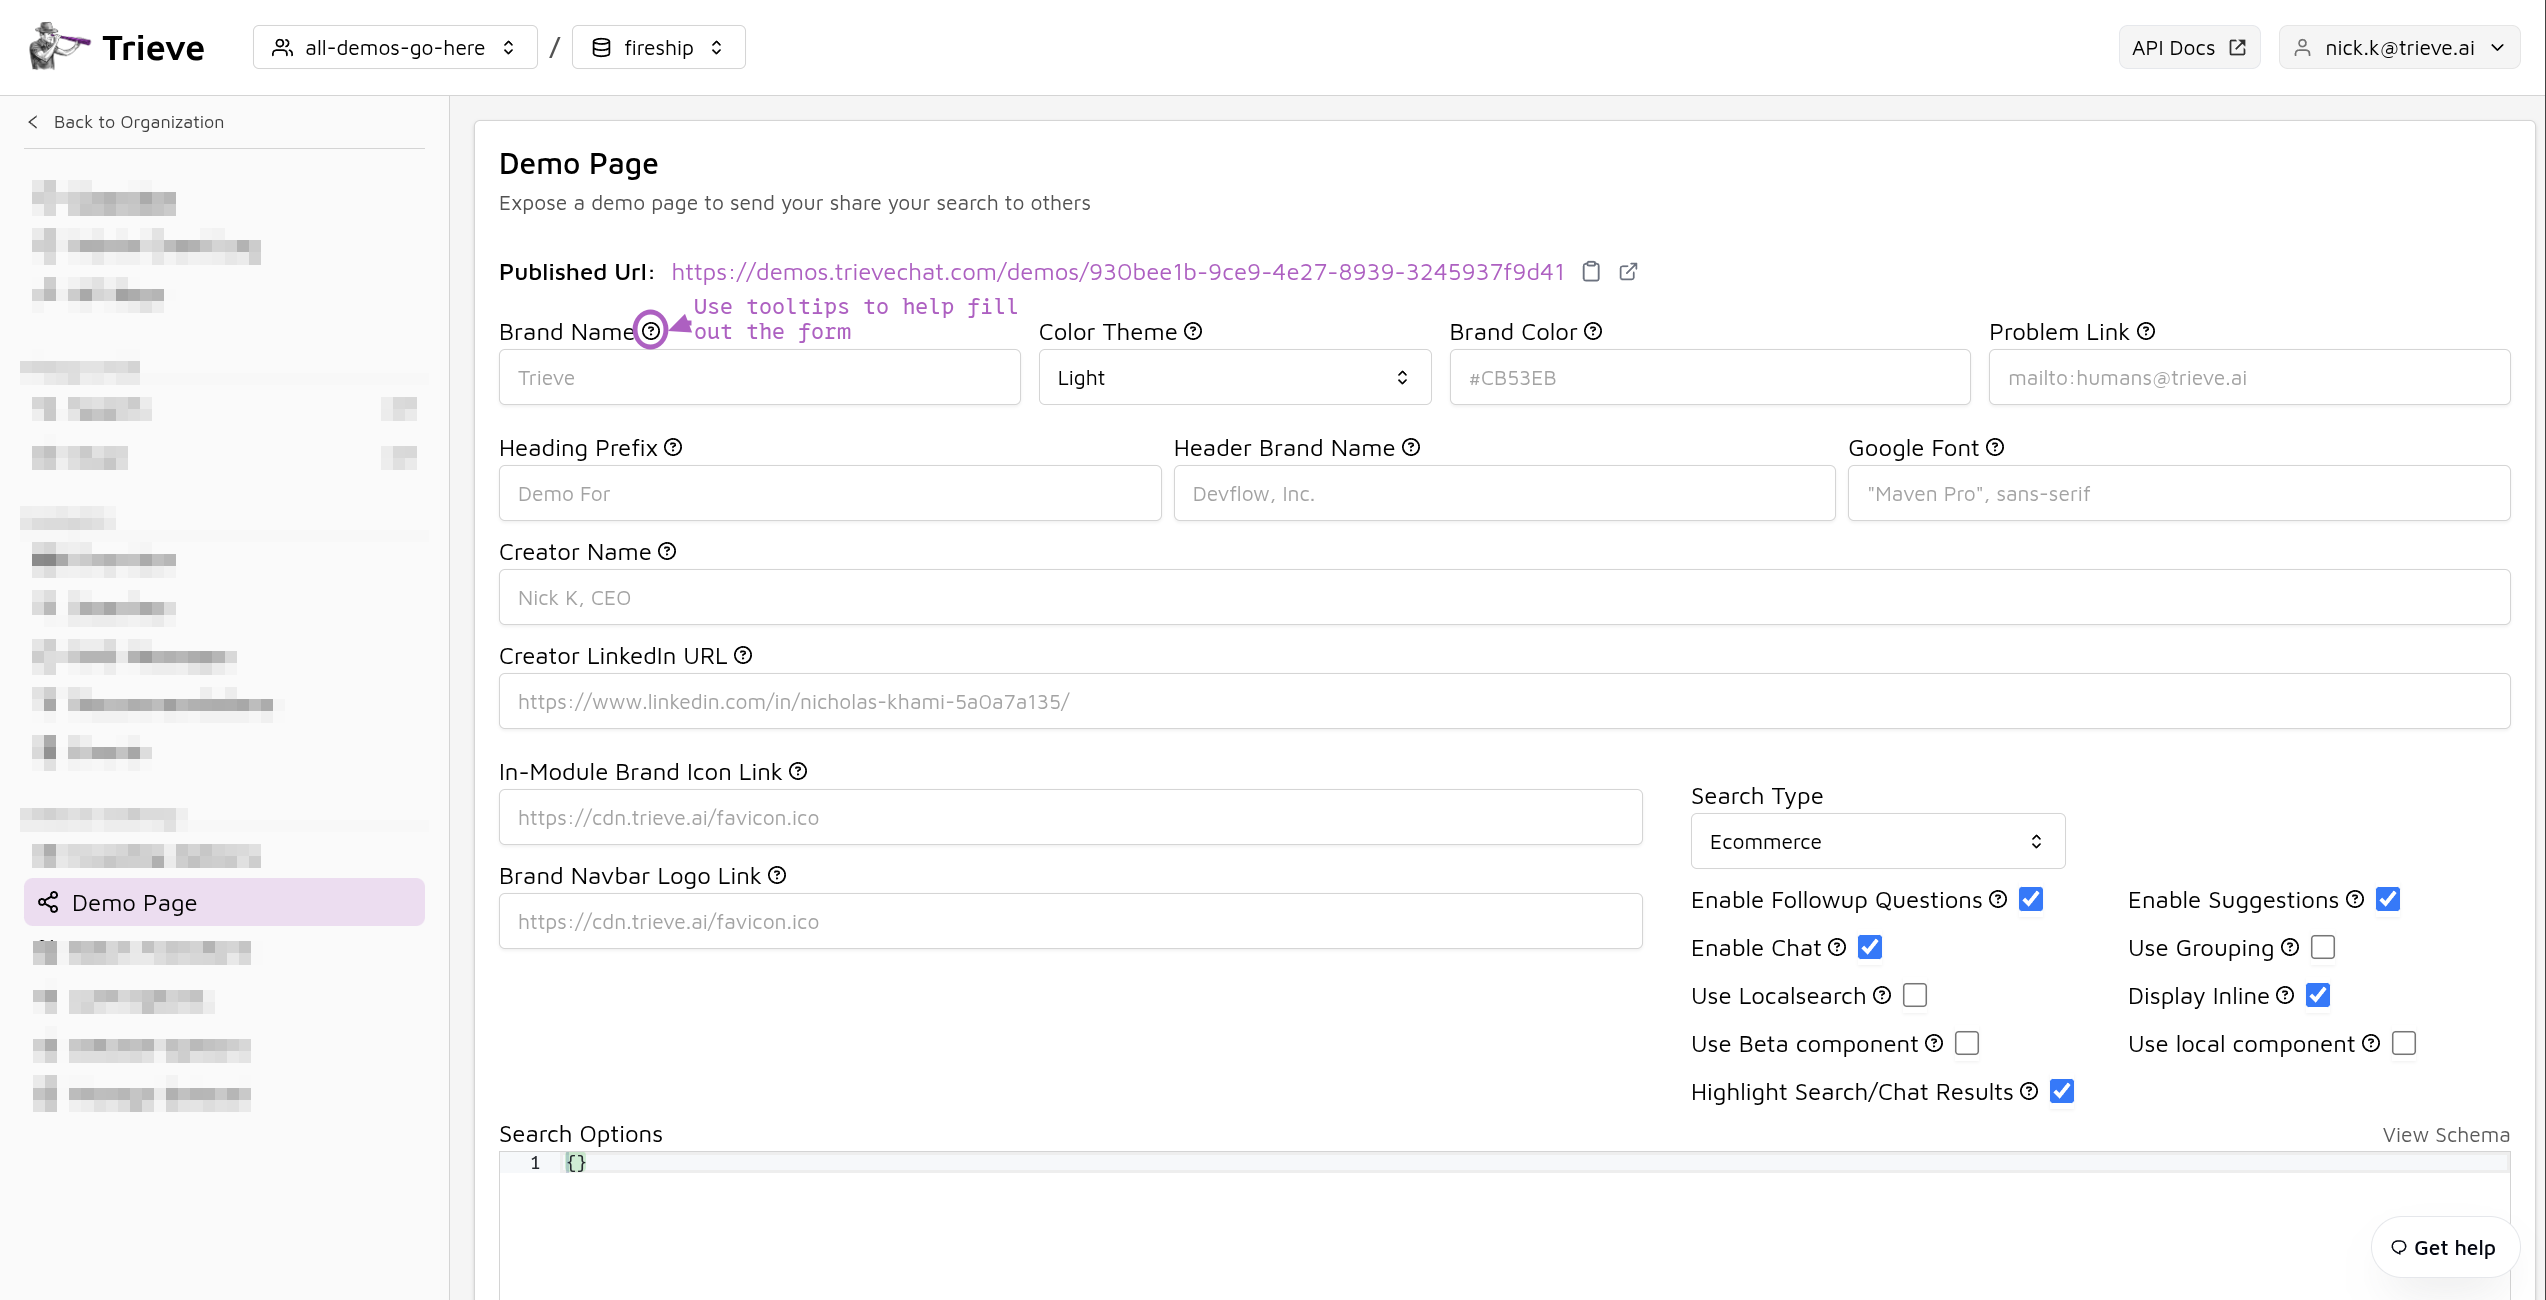Open the fireship dataset selector

click(x=658, y=47)
